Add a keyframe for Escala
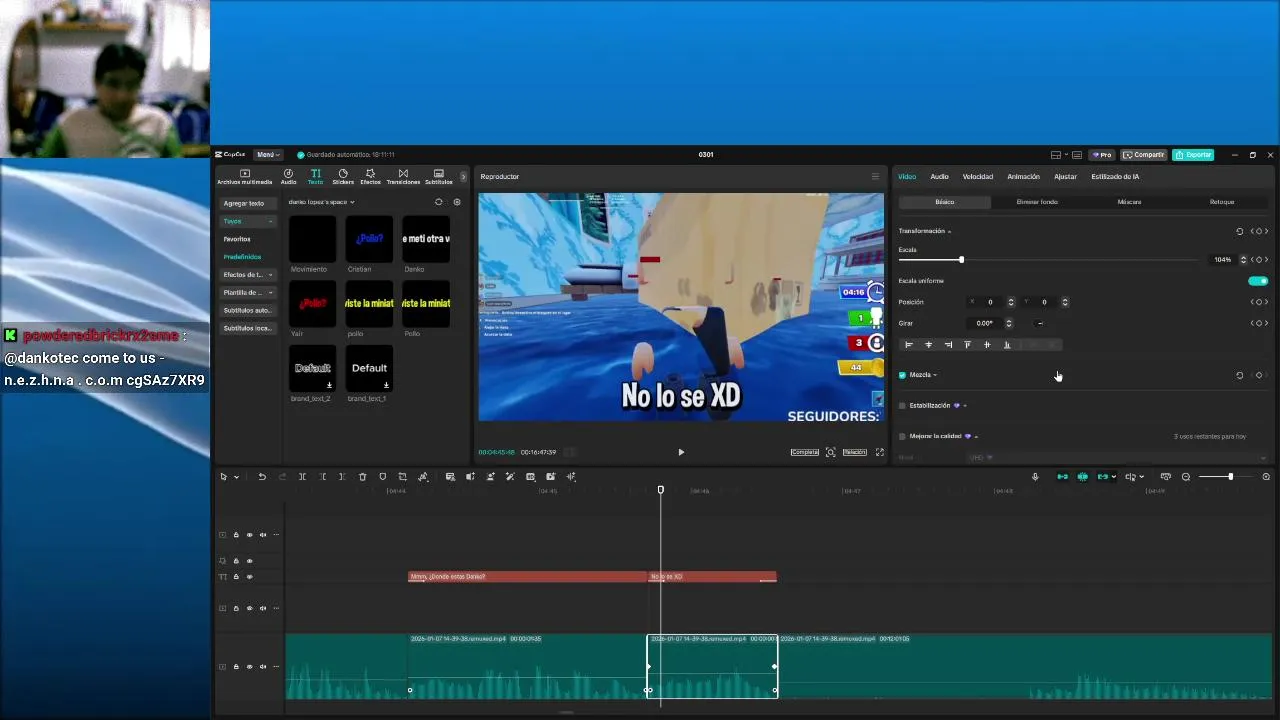The width and height of the screenshot is (1280, 720). (x=1259, y=260)
